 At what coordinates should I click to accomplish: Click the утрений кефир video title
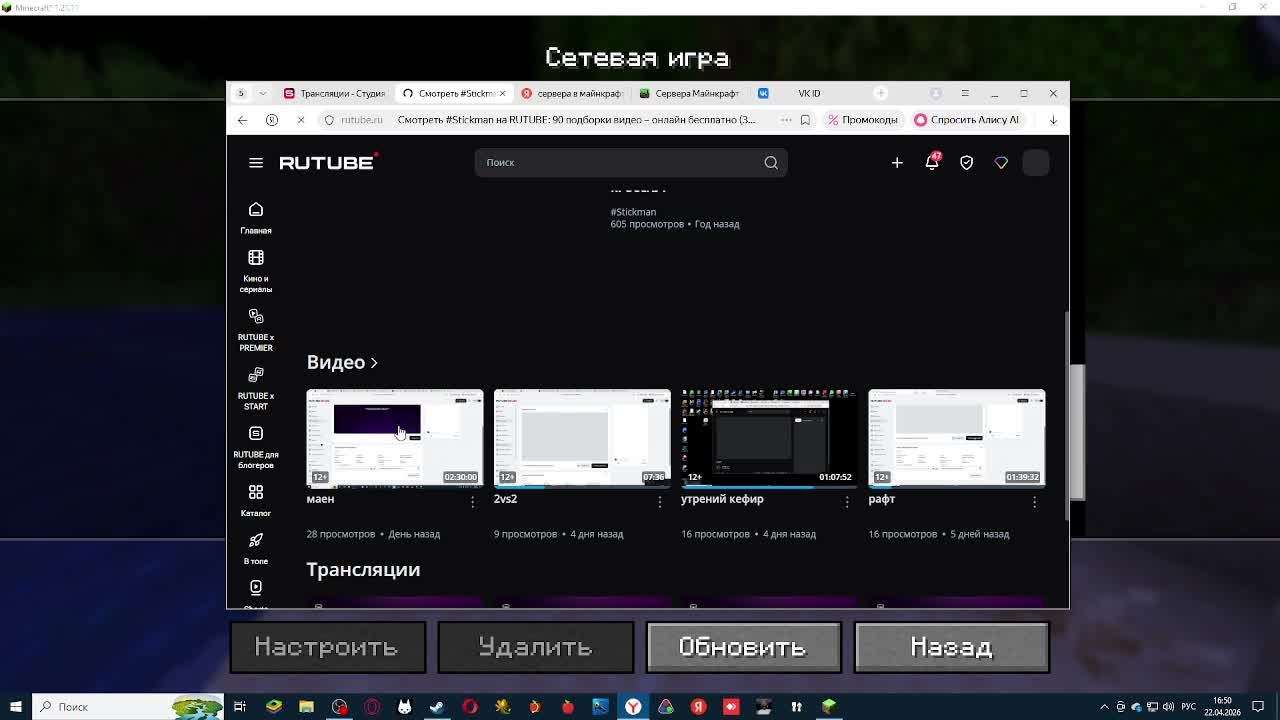tap(722, 499)
